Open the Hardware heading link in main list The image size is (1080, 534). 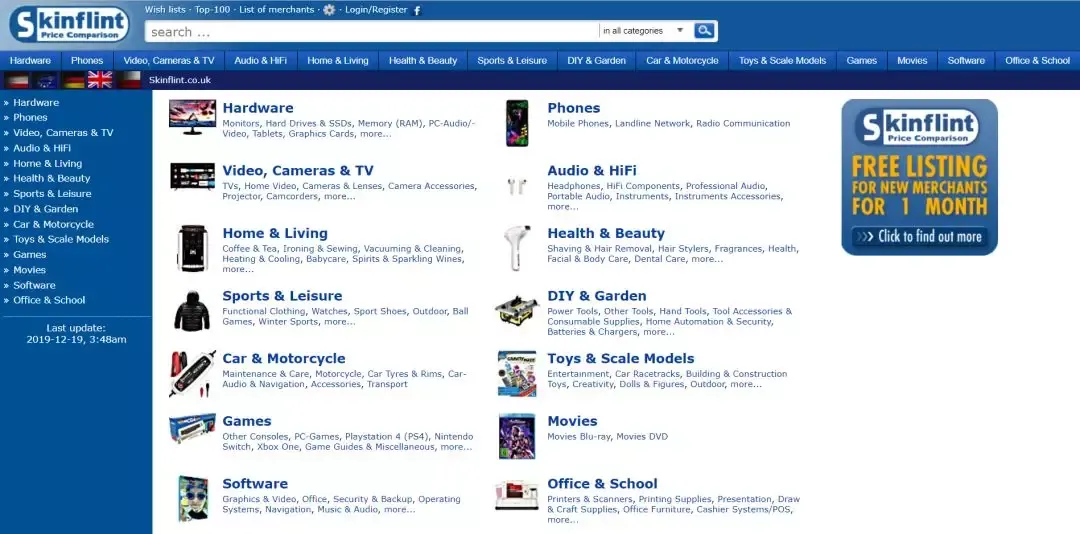(x=258, y=108)
